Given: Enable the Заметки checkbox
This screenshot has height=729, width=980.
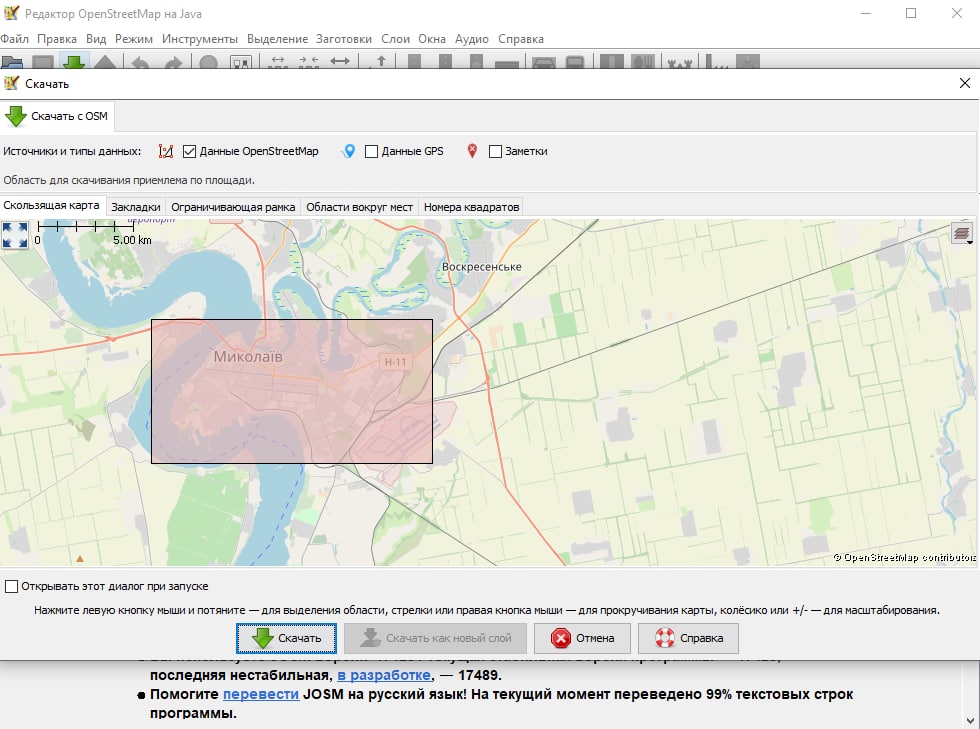Looking at the screenshot, I should tap(495, 151).
